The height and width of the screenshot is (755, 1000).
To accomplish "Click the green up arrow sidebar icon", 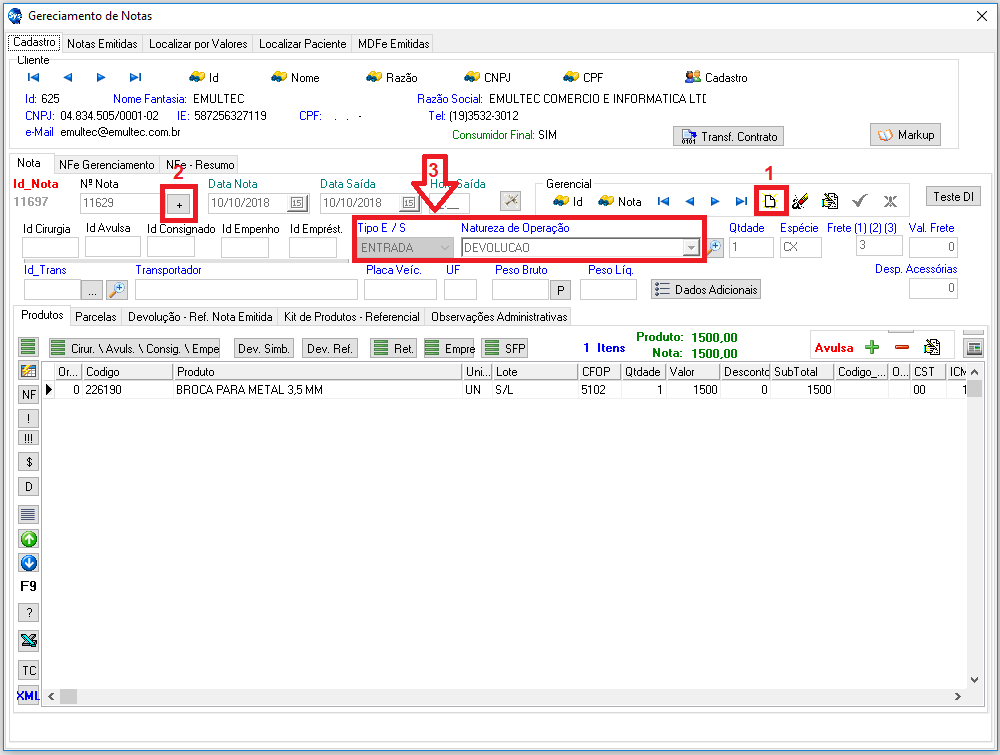I will click(29, 539).
